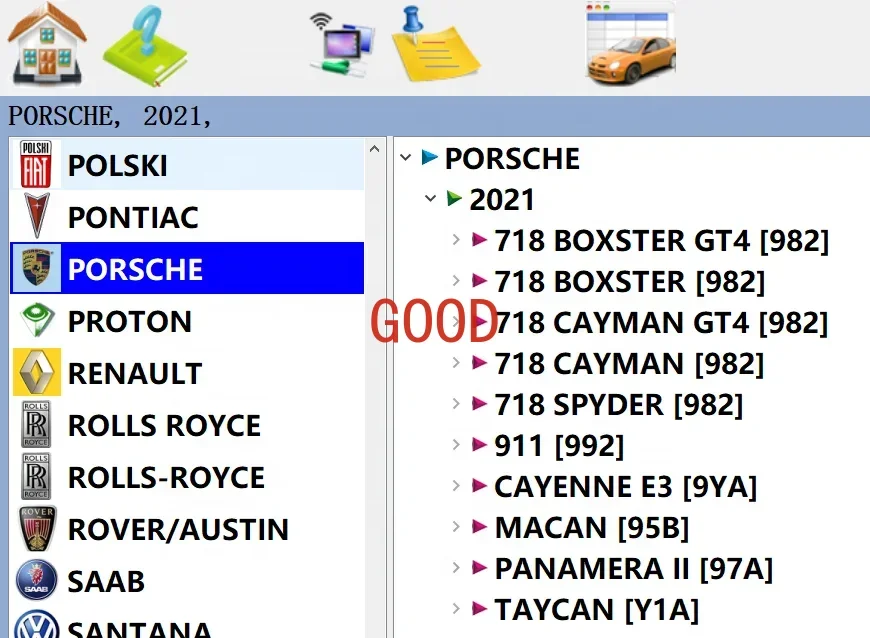This screenshot has width=870, height=638.
Task: Select TAYCAN [Y1A] model
Action: tap(597, 610)
